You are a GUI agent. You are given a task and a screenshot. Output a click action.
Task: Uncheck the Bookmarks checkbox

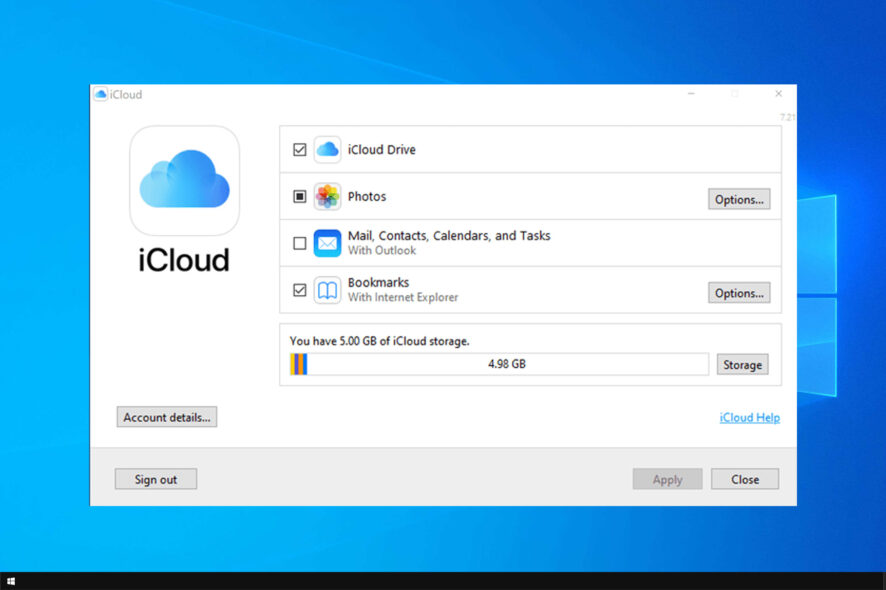299,290
